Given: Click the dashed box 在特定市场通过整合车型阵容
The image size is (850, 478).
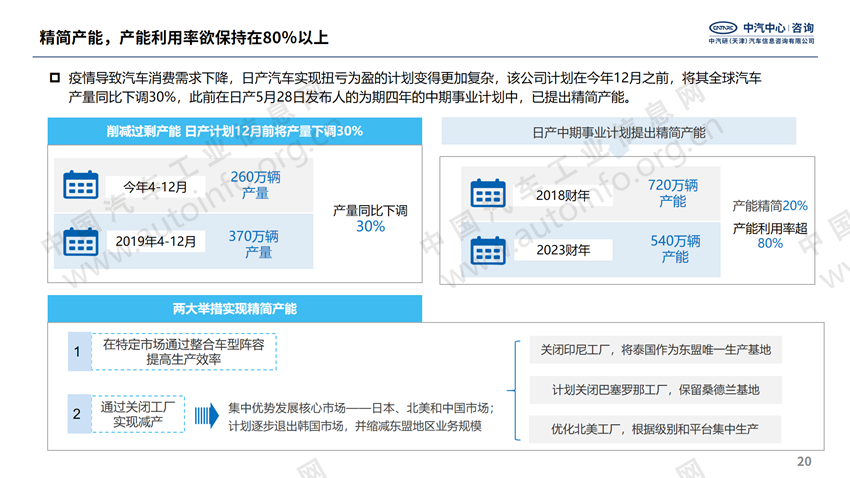Looking at the screenshot, I should point(184,352).
